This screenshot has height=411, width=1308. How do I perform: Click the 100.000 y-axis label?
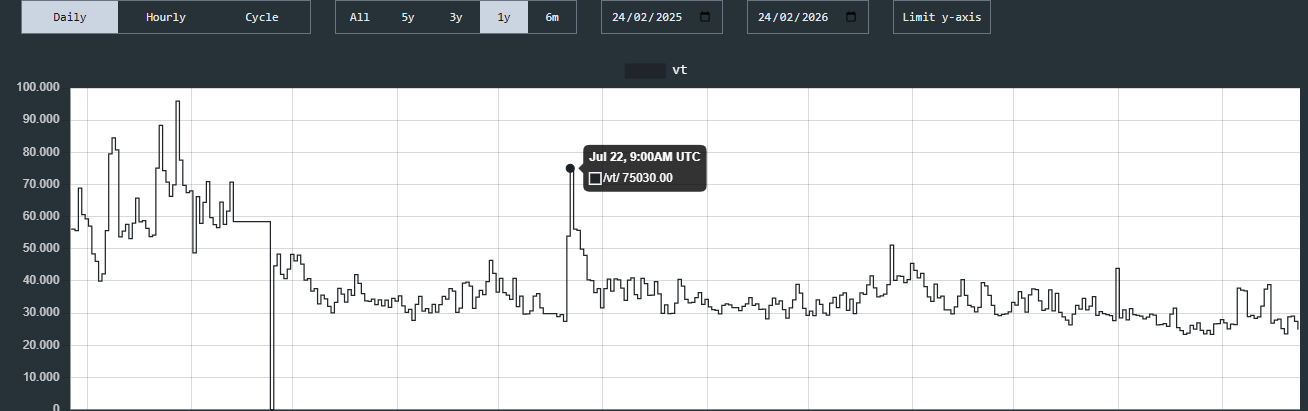38,87
